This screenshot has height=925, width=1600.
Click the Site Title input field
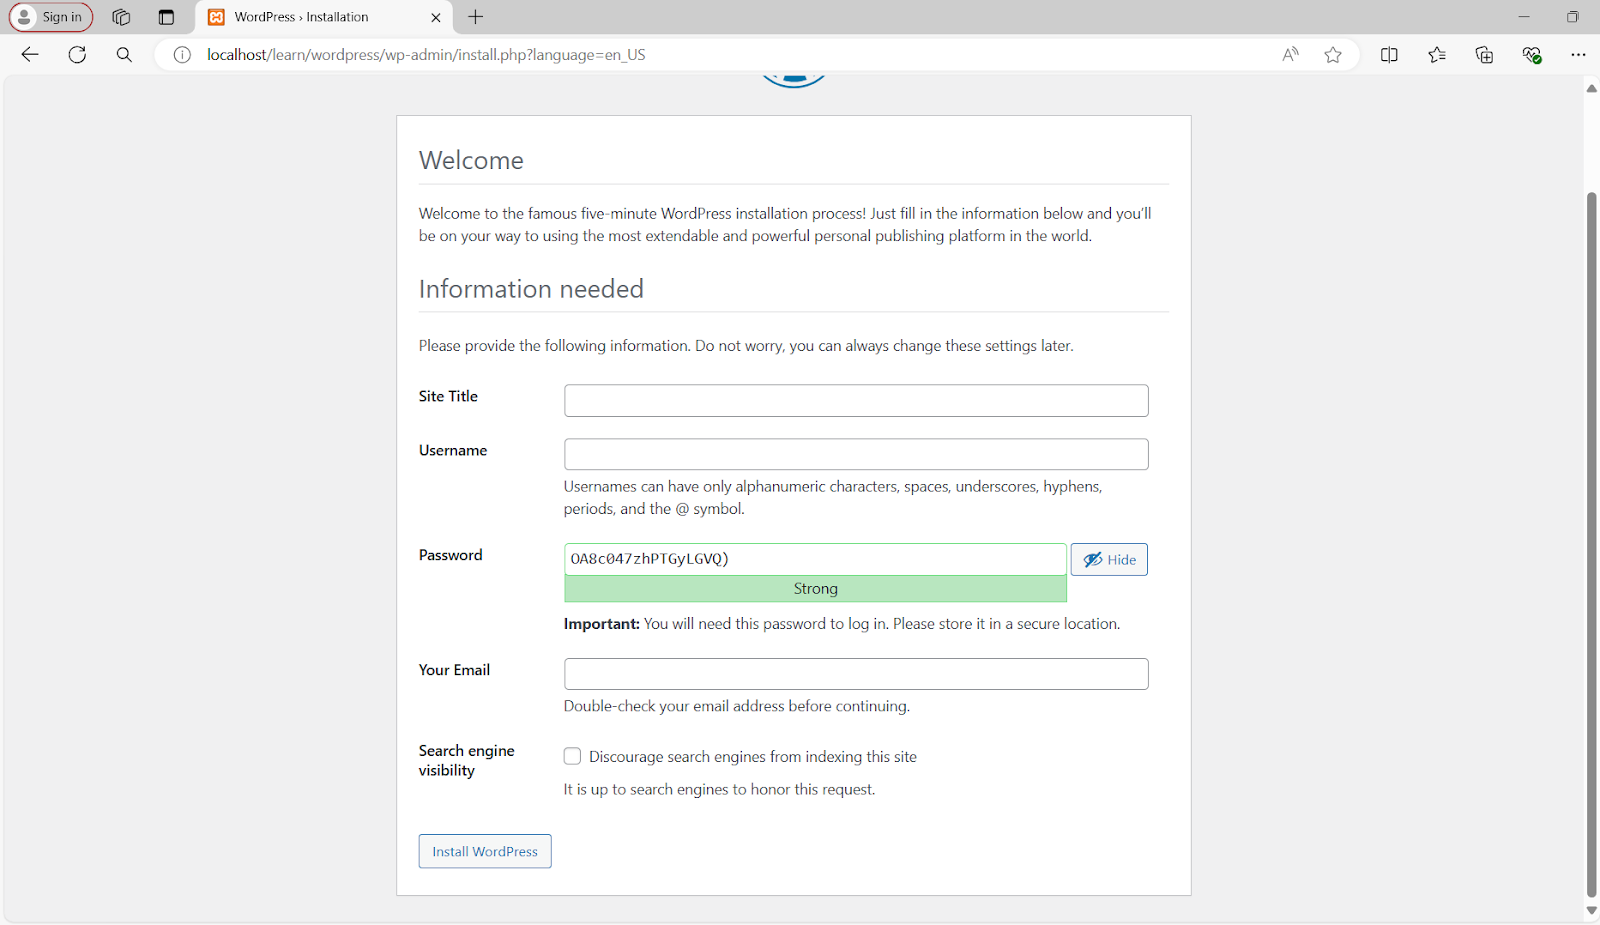[856, 400]
